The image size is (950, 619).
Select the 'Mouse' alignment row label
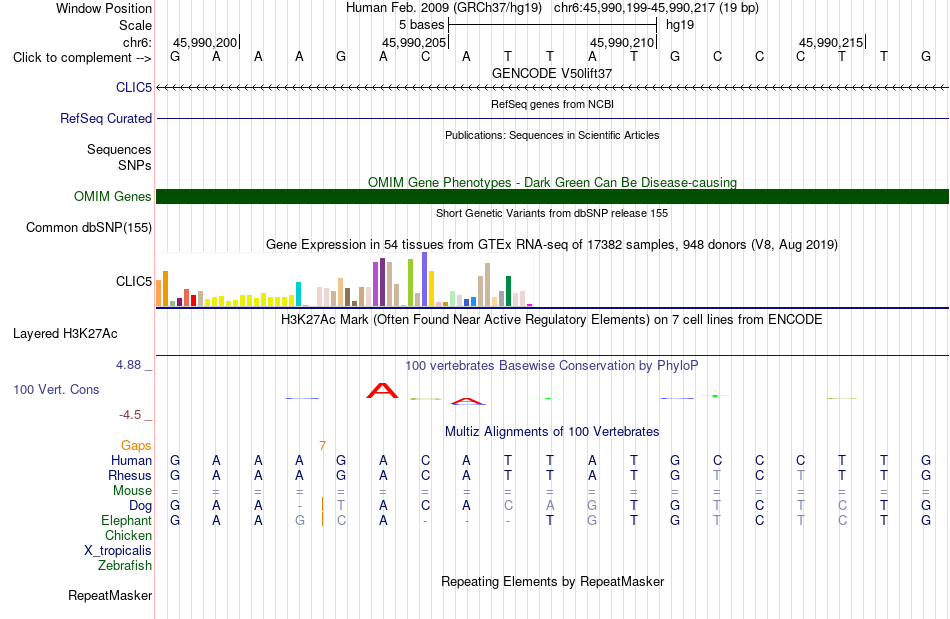[133, 491]
